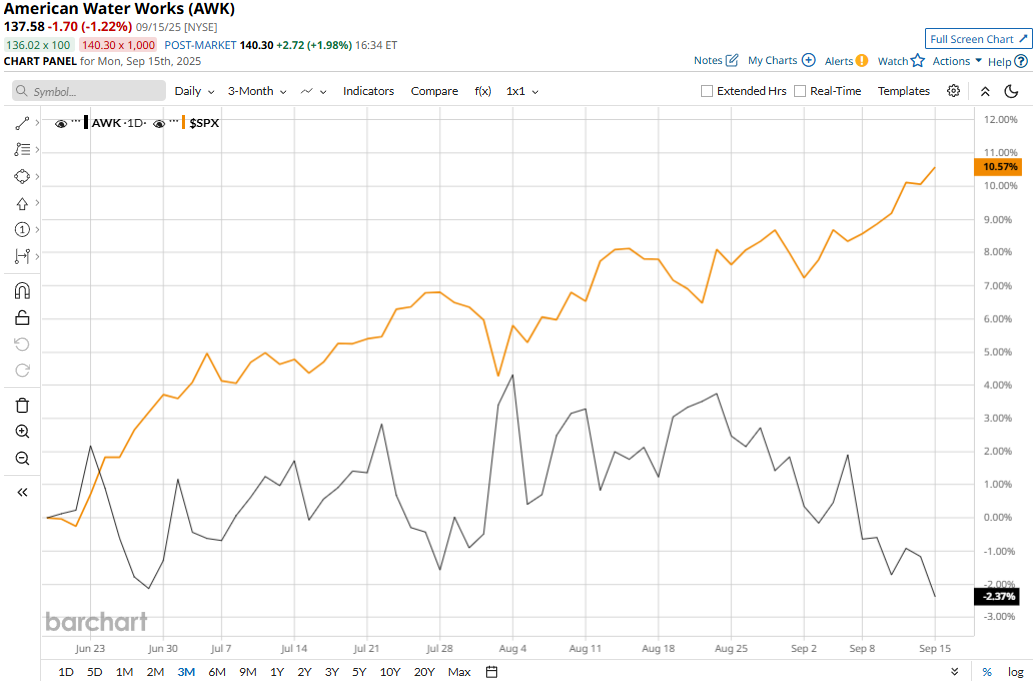Select the 10Y range tab
The width and height of the screenshot is (1035, 681).
click(390, 672)
